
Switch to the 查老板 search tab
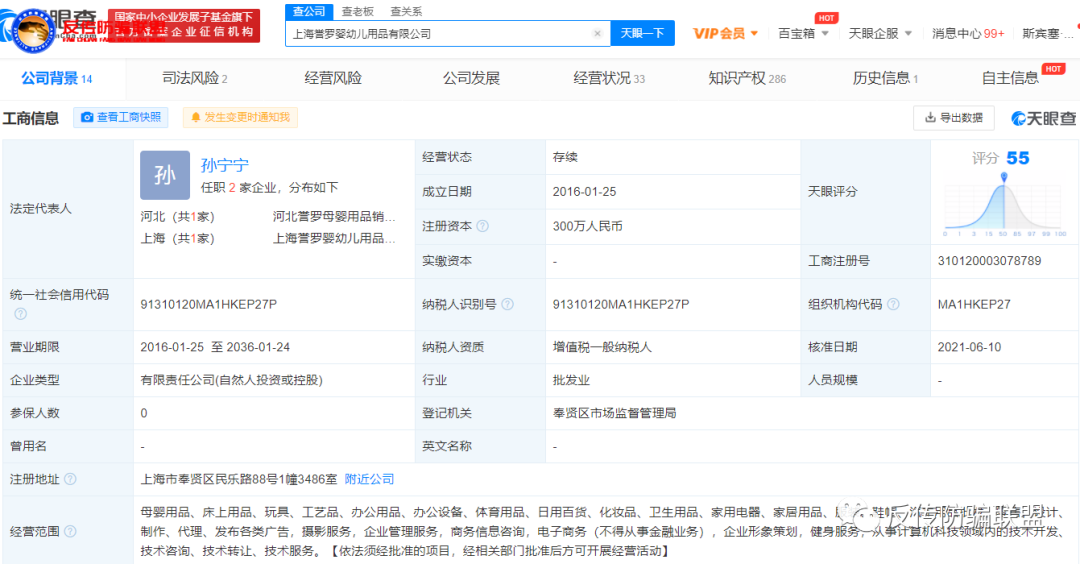coord(357,11)
